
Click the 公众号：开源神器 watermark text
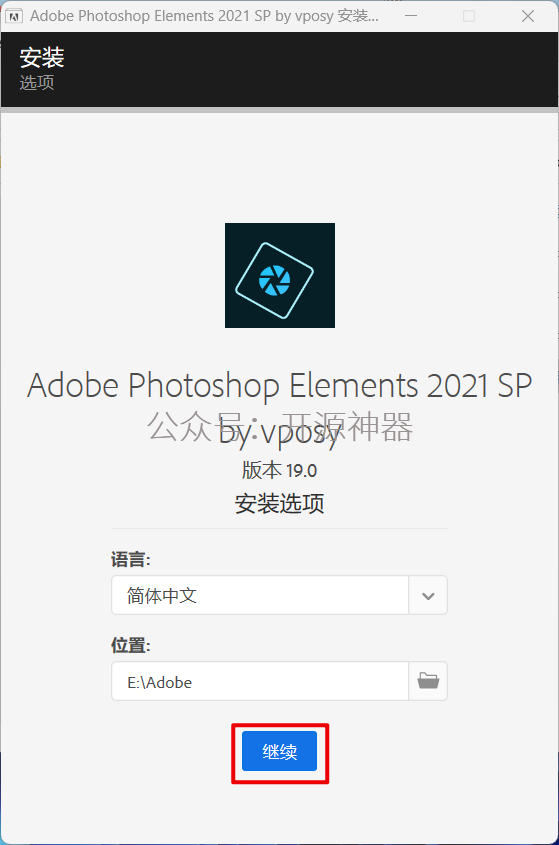pos(280,426)
